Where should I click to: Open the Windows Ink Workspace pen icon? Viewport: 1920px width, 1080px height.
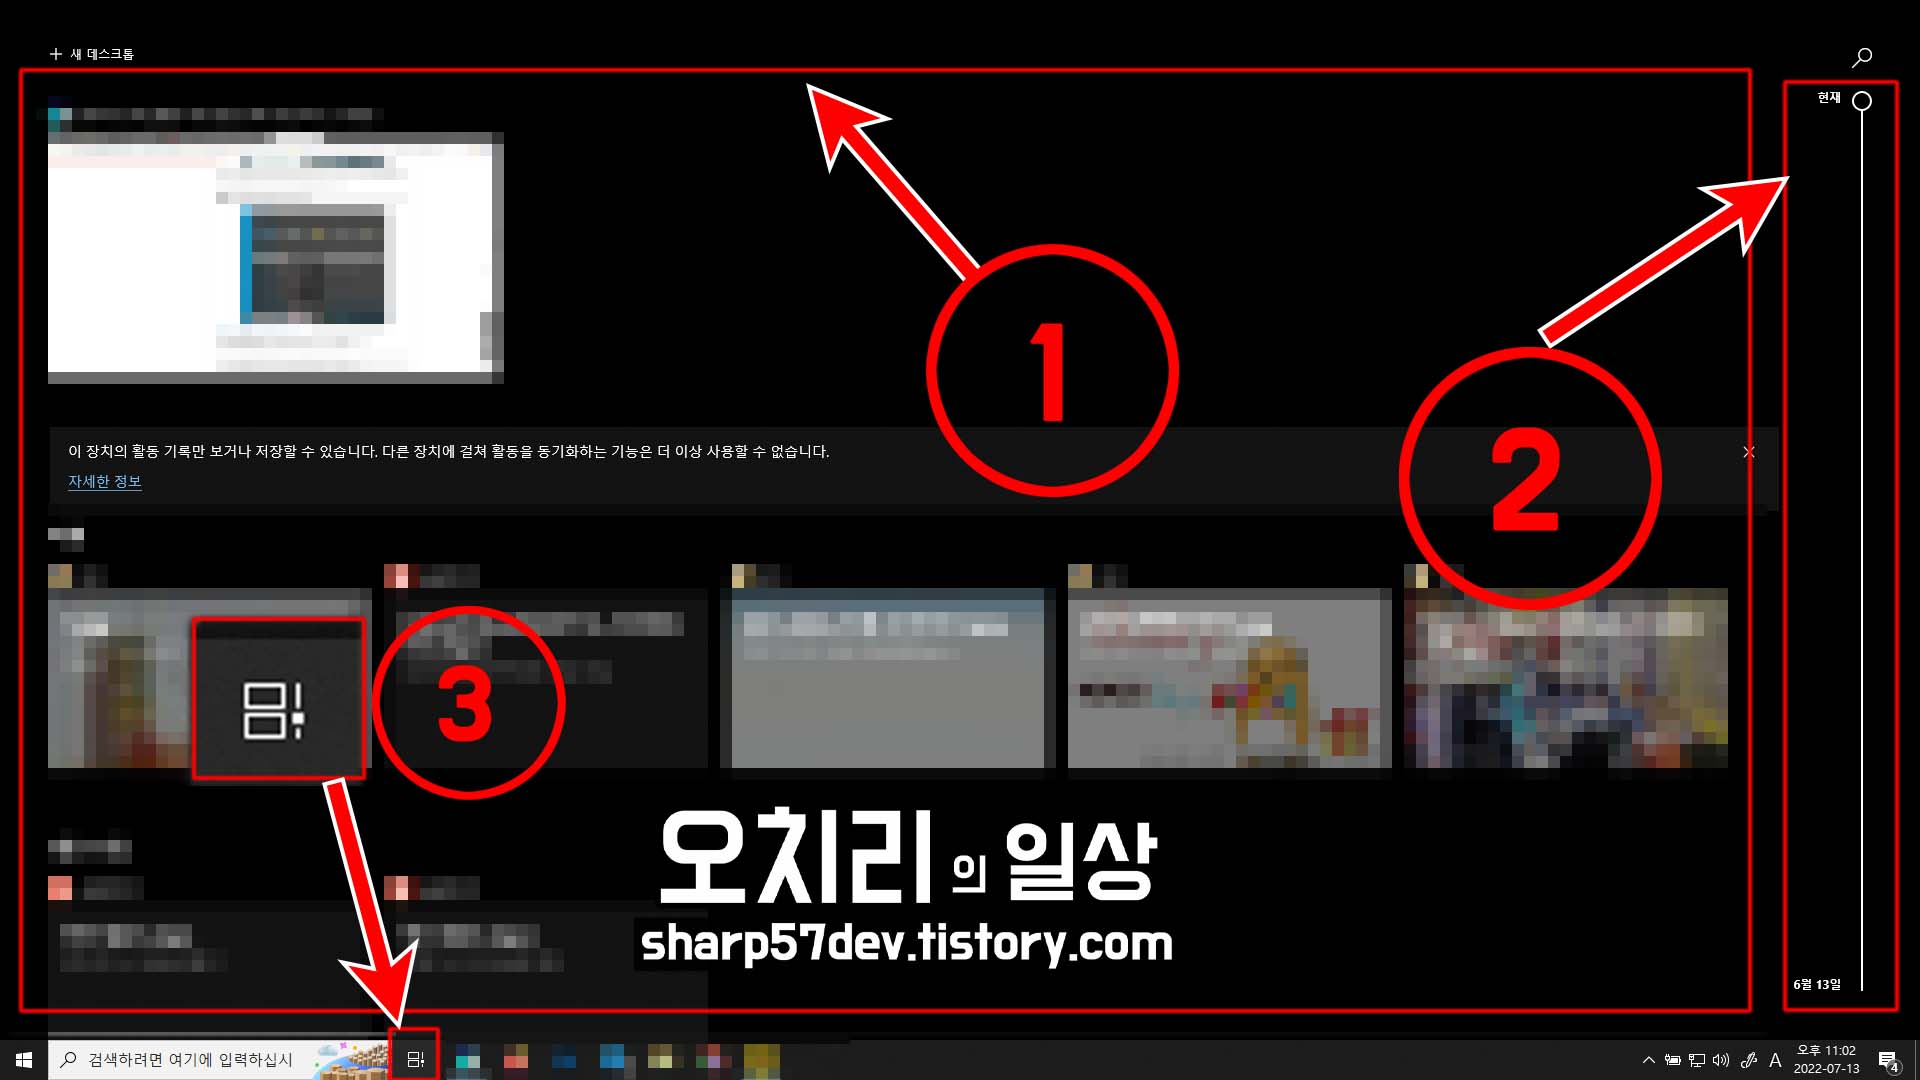tap(1748, 1060)
